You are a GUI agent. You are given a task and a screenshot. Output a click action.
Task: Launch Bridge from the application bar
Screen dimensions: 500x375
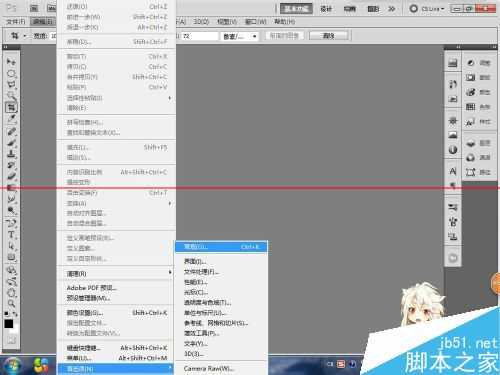[x=34, y=8]
